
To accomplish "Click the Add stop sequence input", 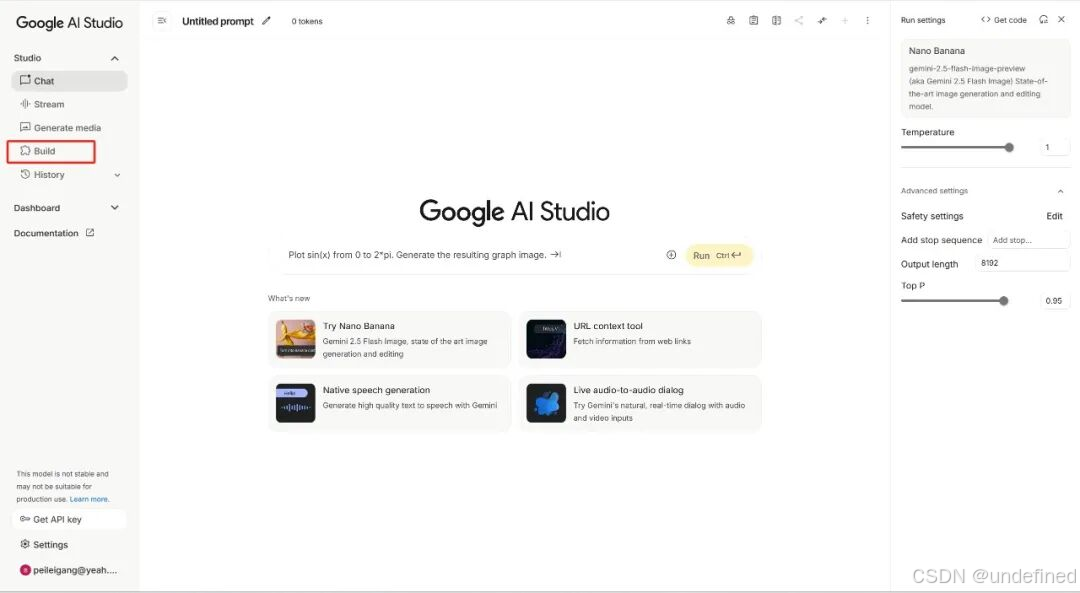I will pos(1028,240).
